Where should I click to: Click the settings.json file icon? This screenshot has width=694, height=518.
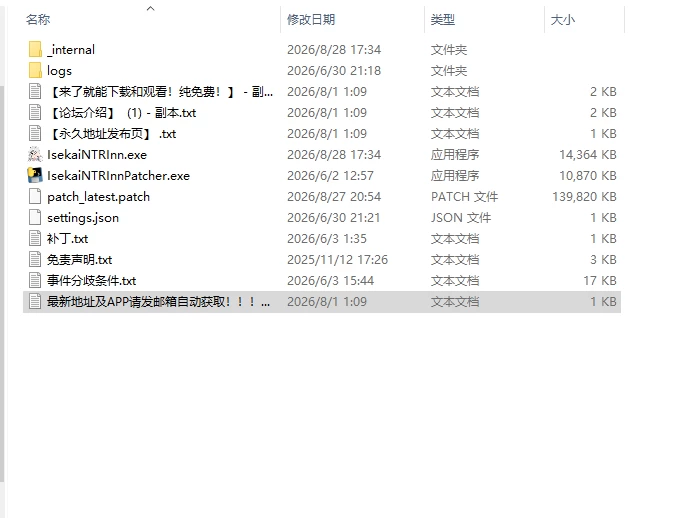(35, 217)
